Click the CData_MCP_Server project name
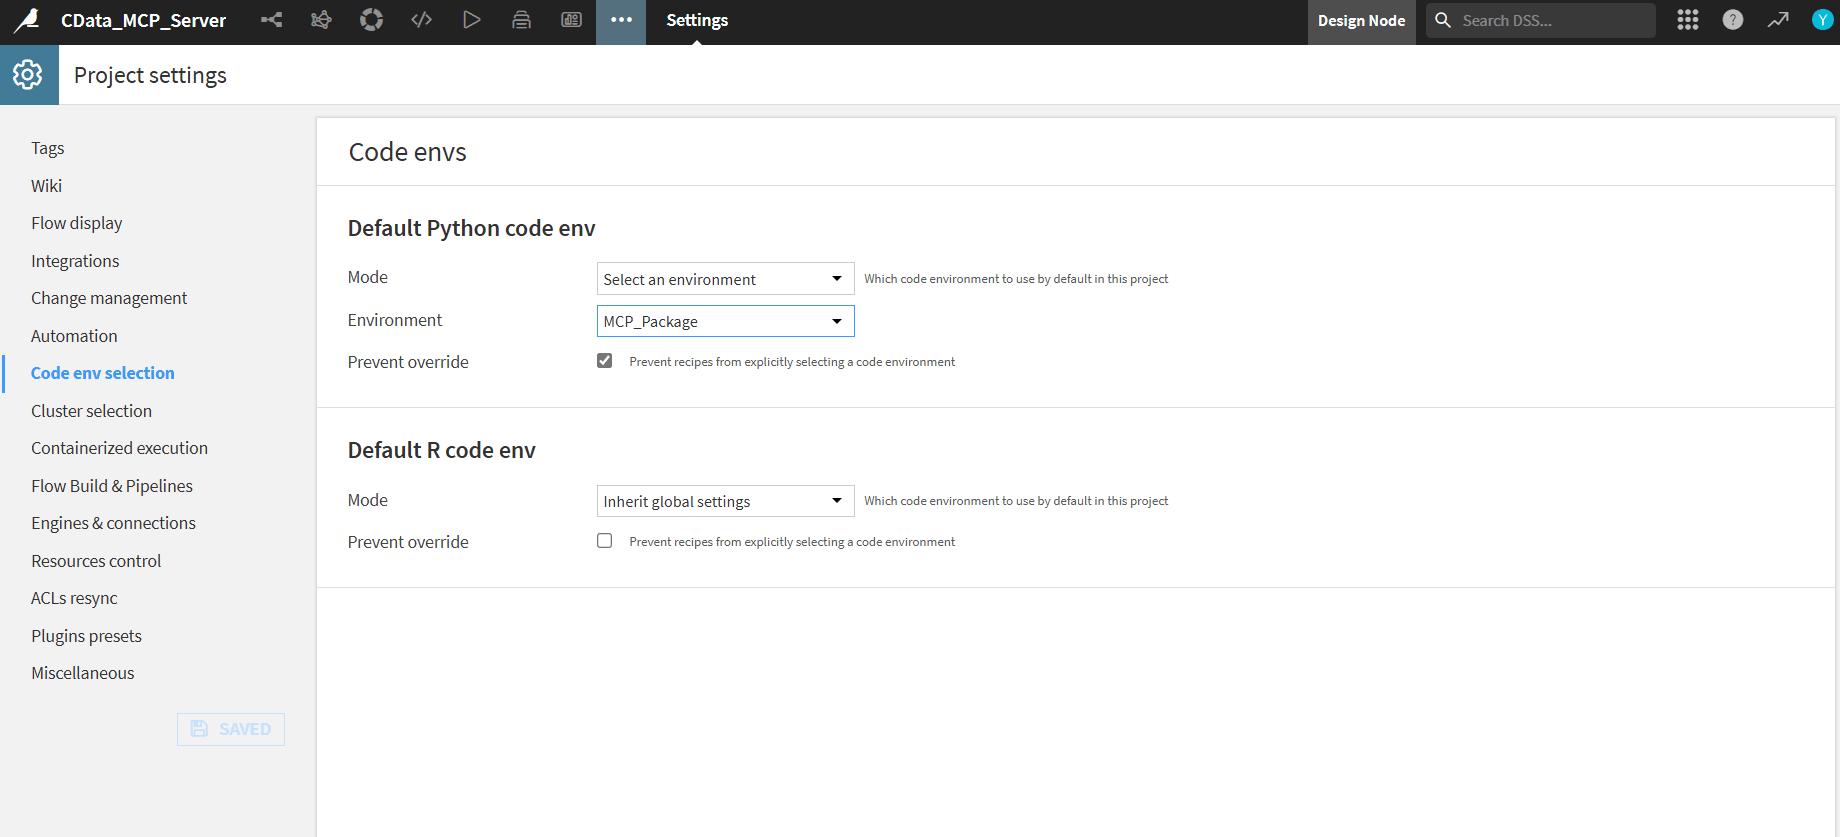The height and width of the screenshot is (837, 1840). tap(143, 20)
